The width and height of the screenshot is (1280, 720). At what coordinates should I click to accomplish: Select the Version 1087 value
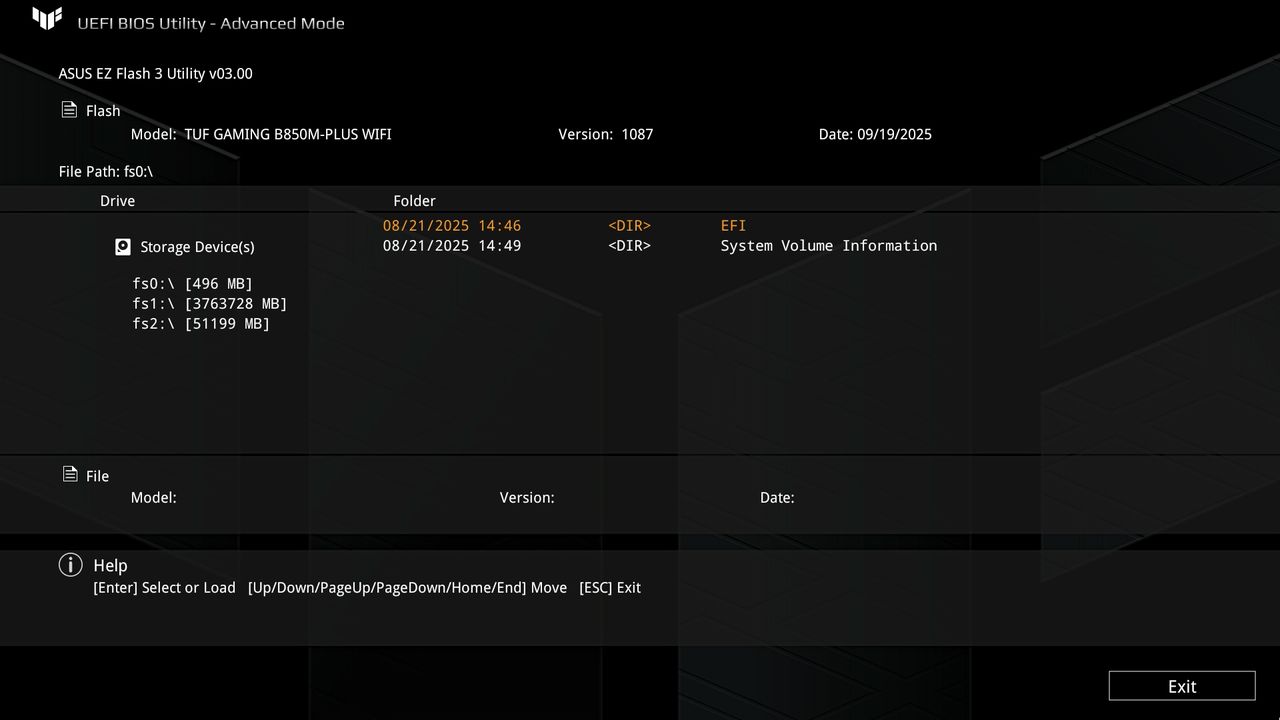[638, 133]
